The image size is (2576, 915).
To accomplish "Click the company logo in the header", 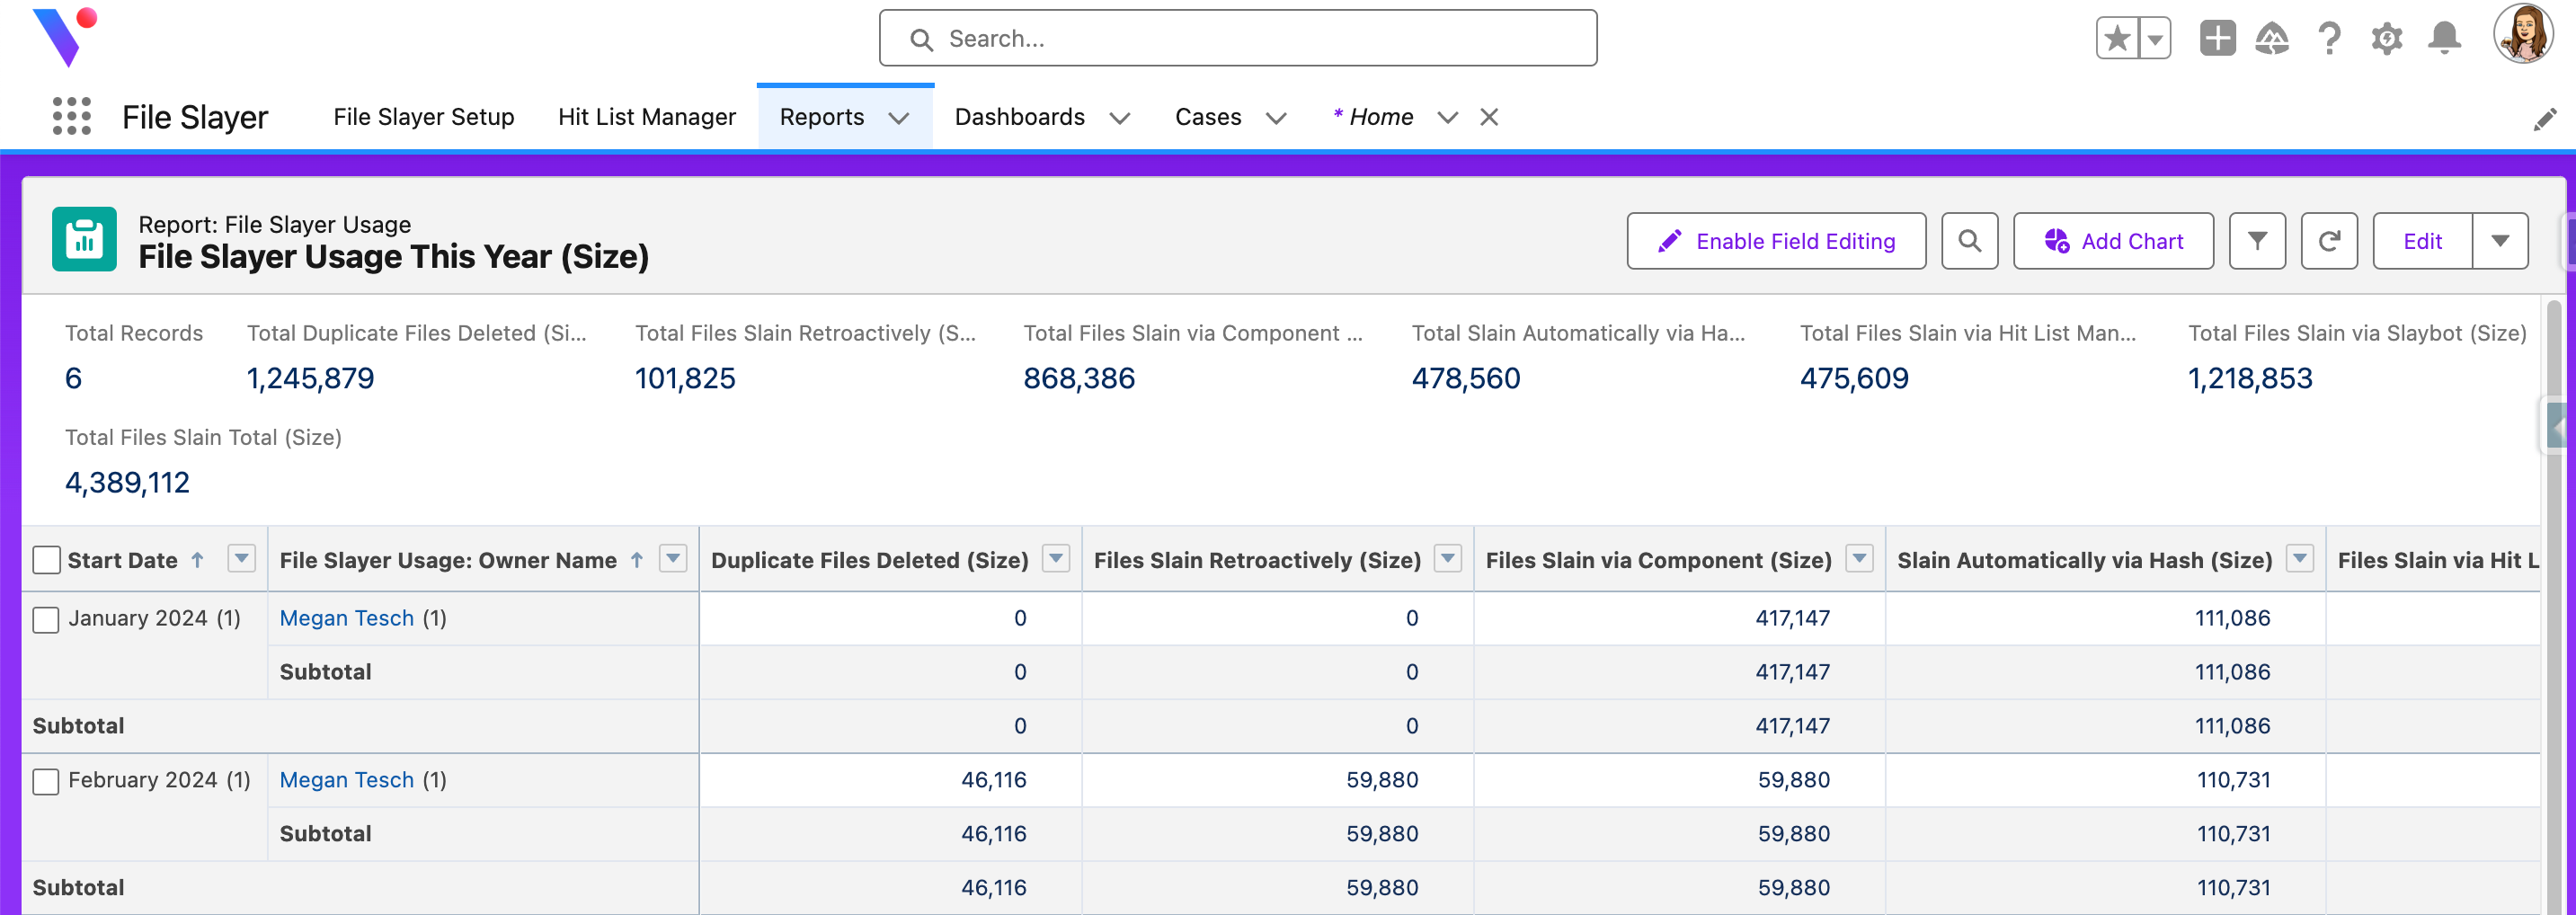I will click(64, 37).
